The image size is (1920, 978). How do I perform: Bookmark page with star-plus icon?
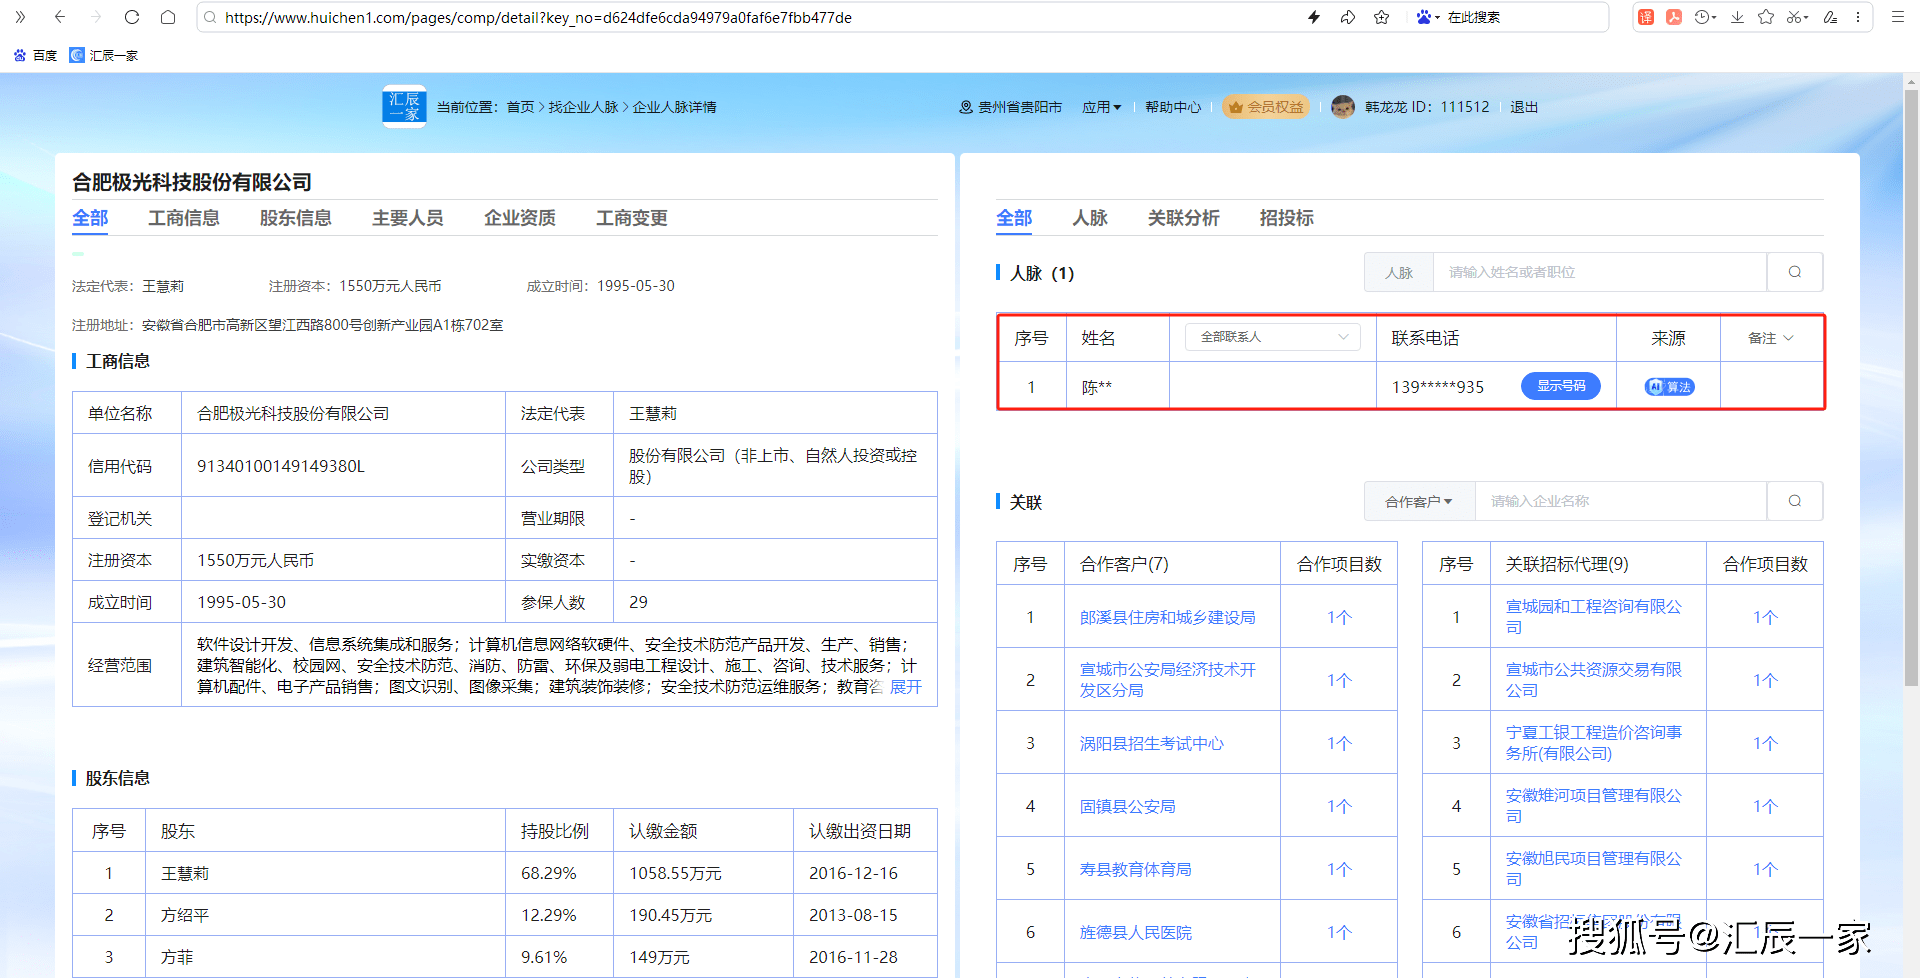(1381, 17)
